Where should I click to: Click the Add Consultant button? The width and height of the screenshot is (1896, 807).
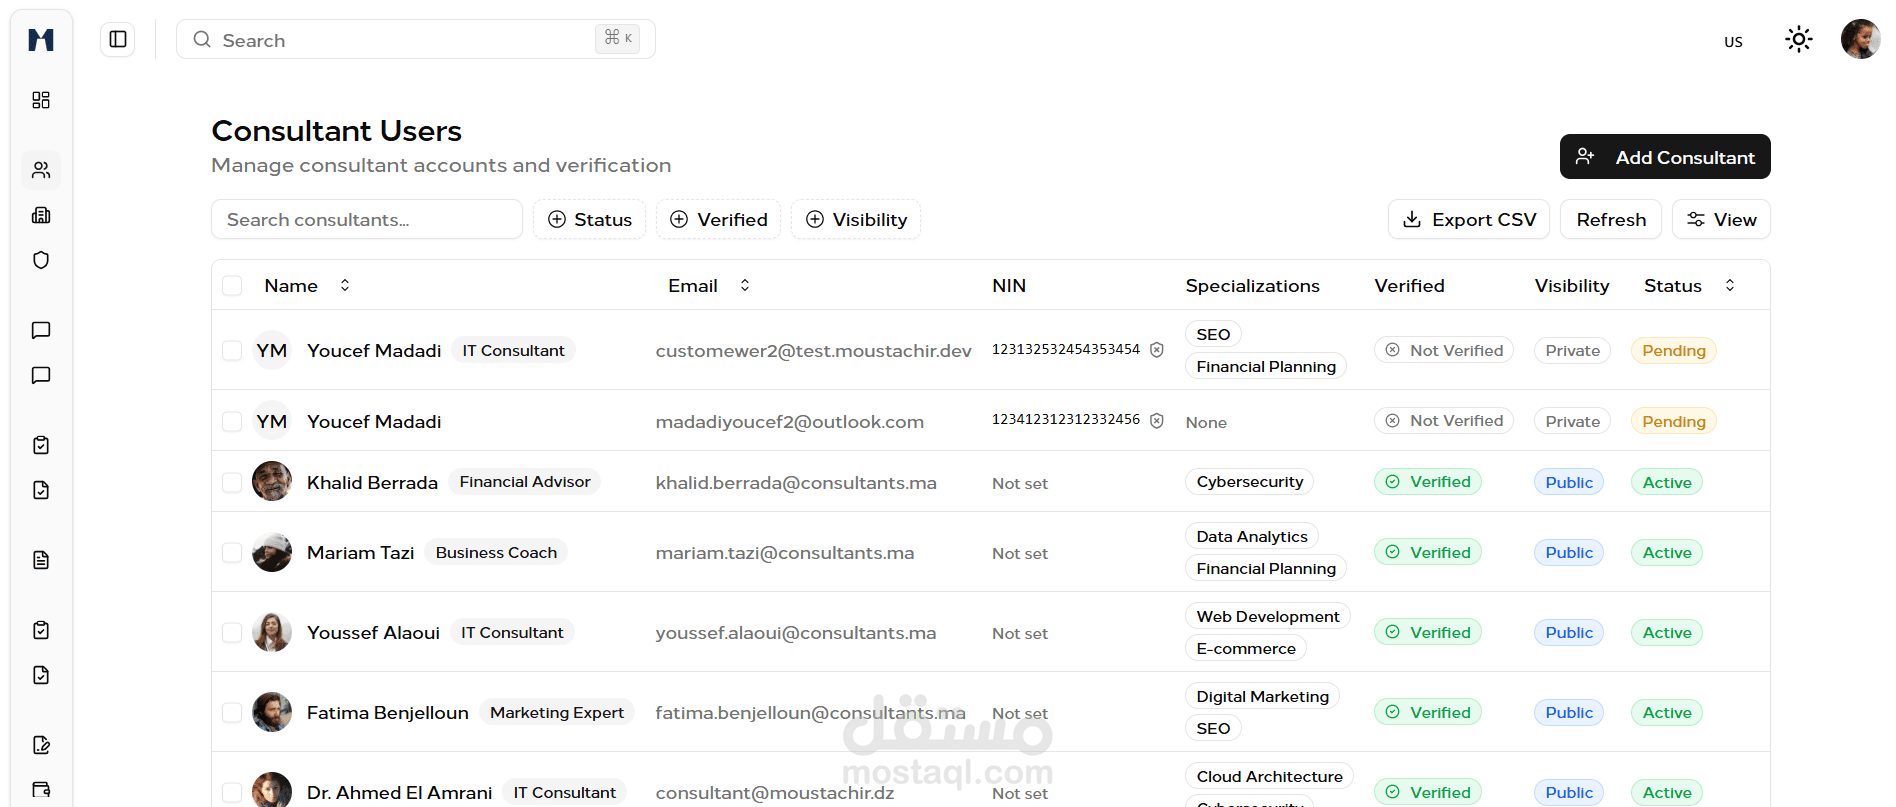tap(1665, 157)
